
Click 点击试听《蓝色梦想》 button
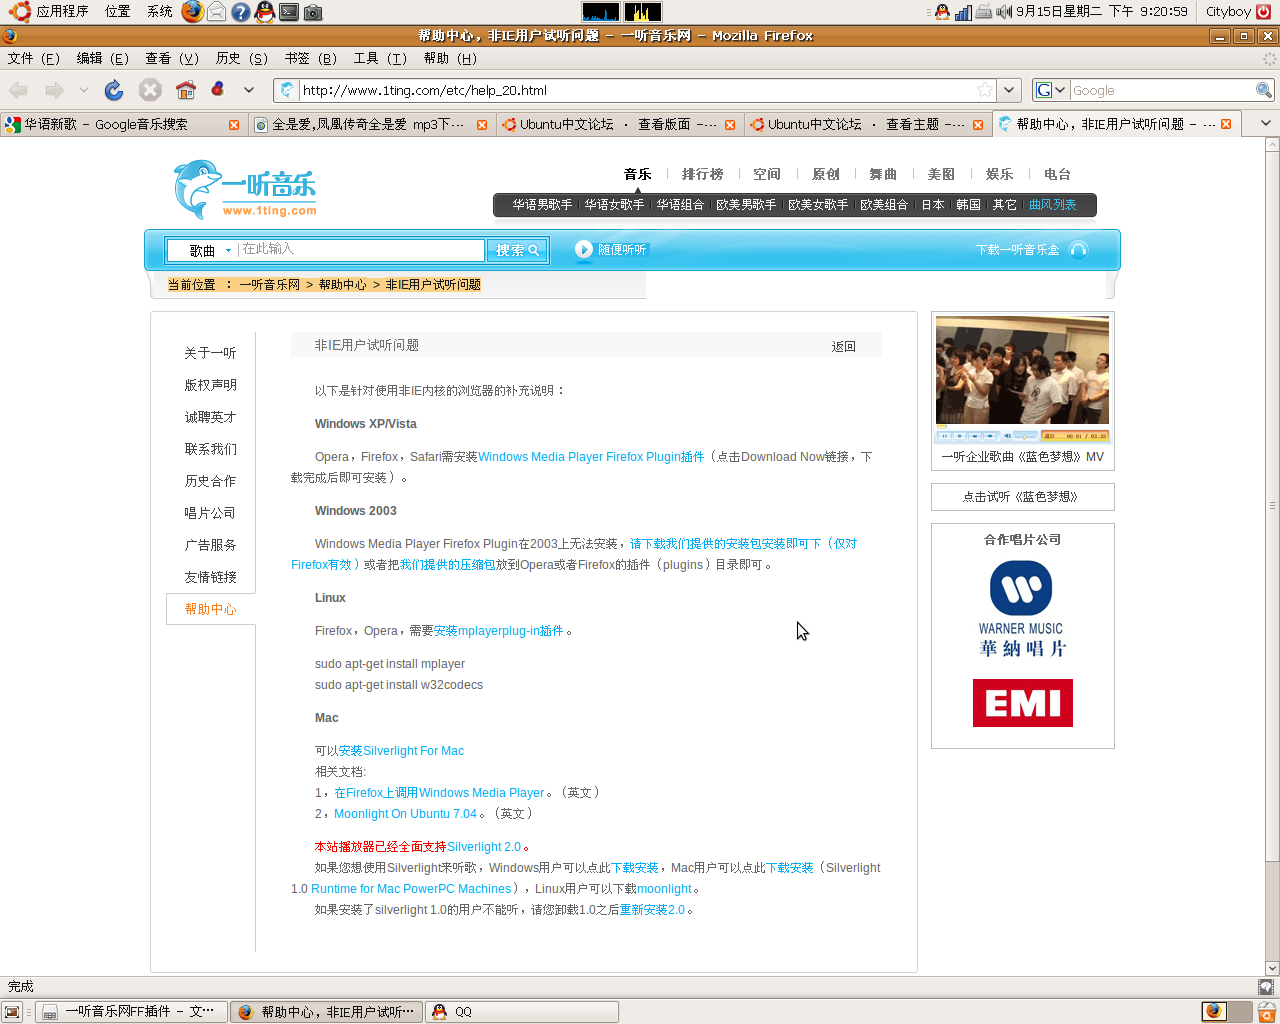1022,497
